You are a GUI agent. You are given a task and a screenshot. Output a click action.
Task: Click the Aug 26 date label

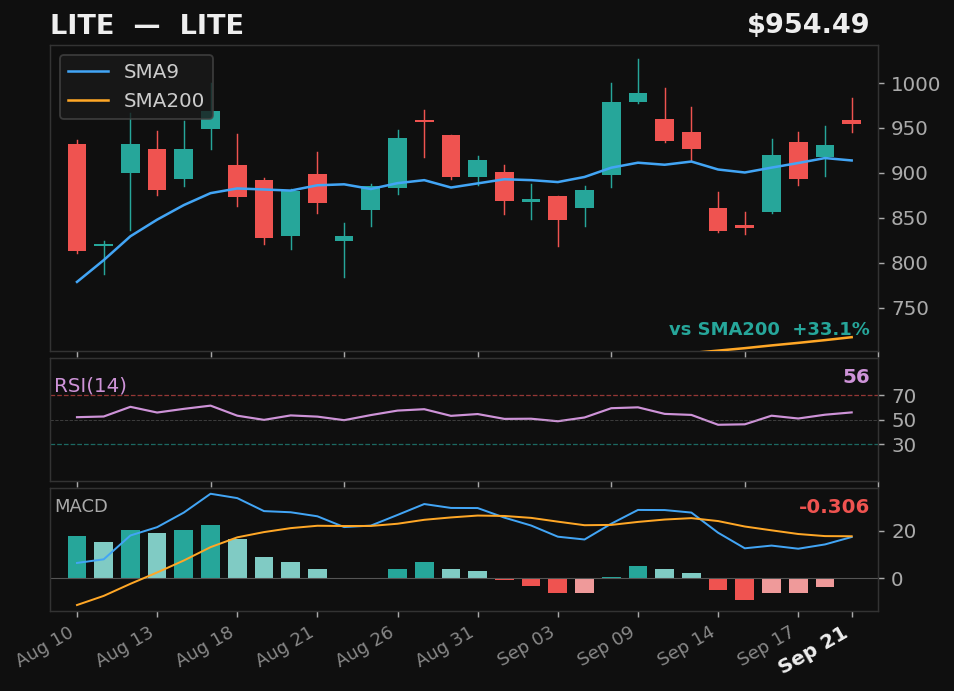366,646
